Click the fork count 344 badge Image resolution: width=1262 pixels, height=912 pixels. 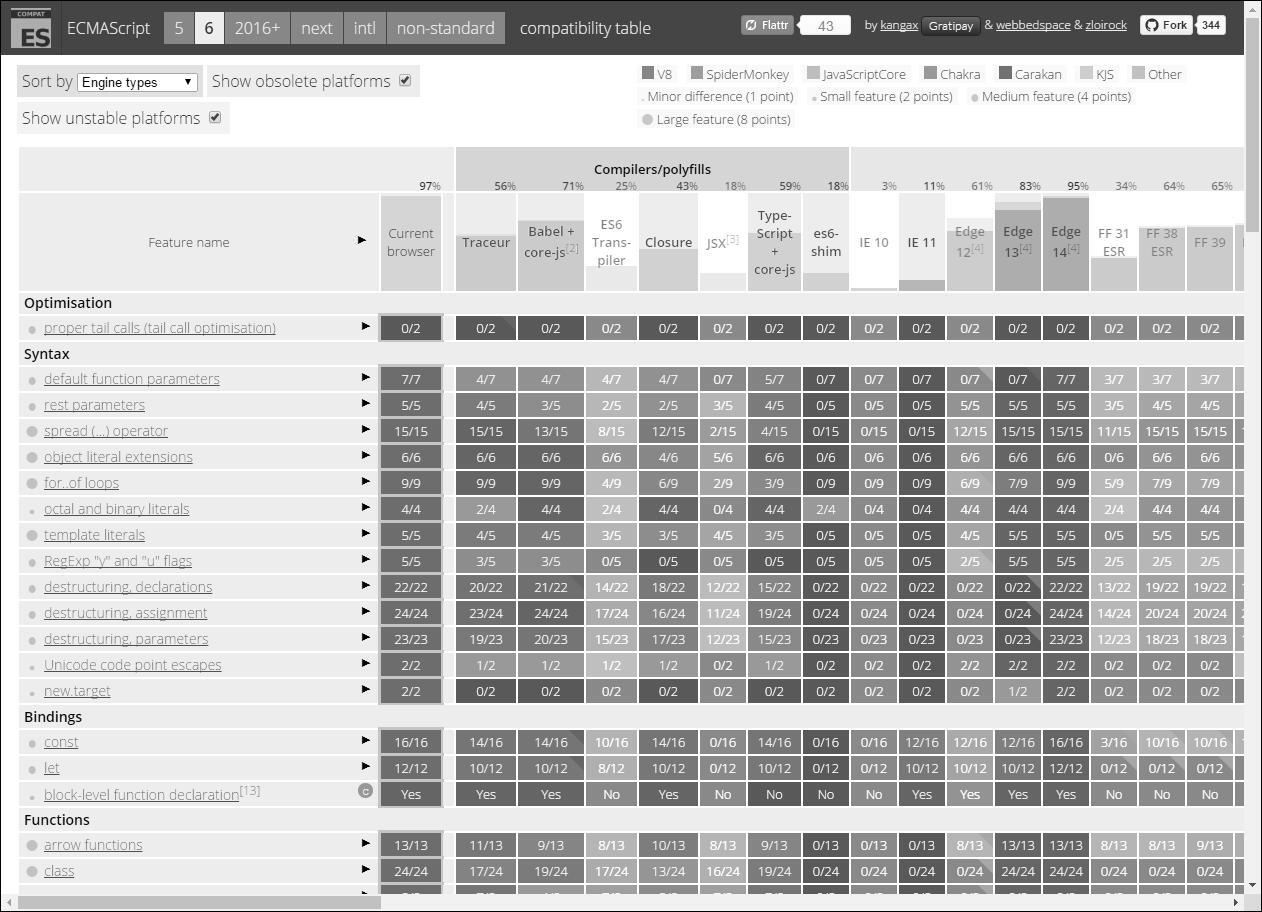pos(1210,25)
